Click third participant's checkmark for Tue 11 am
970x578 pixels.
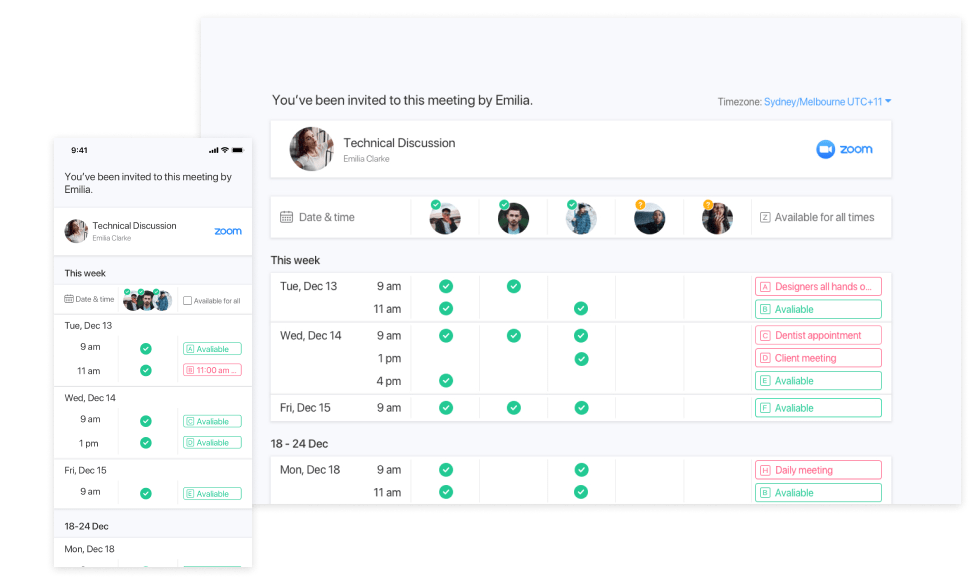tap(581, 308)
